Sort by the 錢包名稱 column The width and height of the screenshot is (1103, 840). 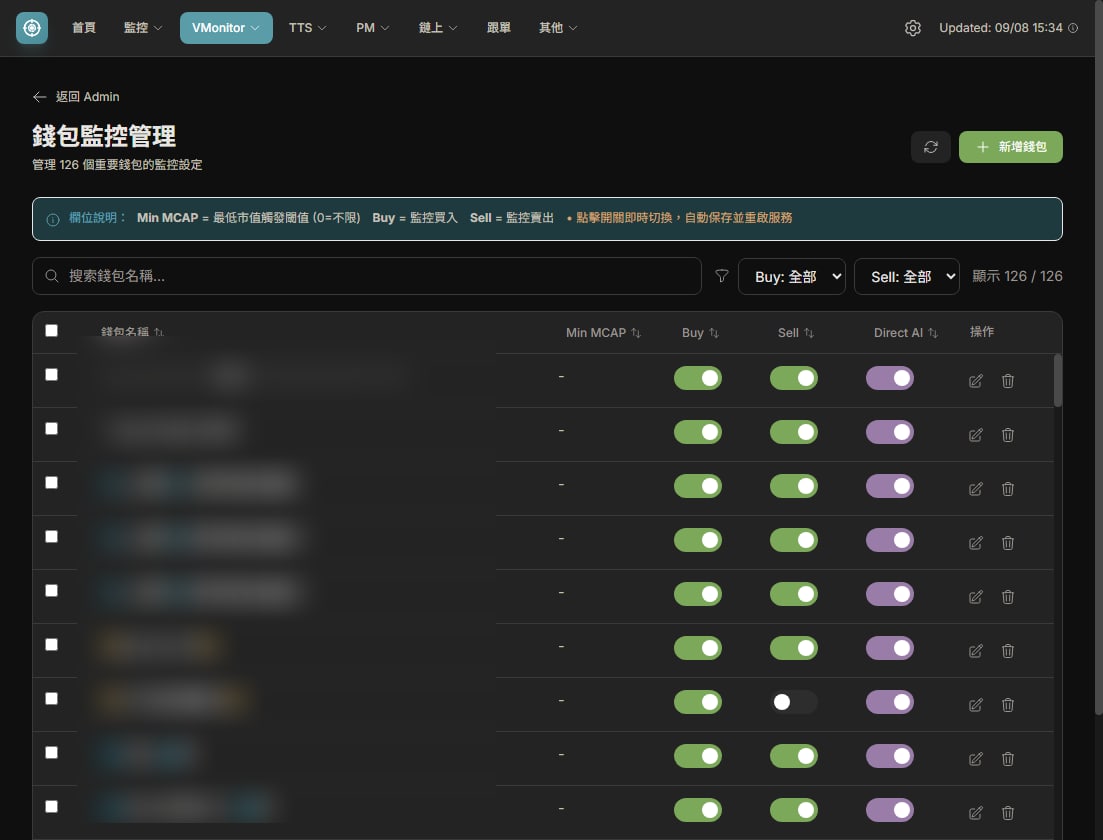[x=132, y=331]
